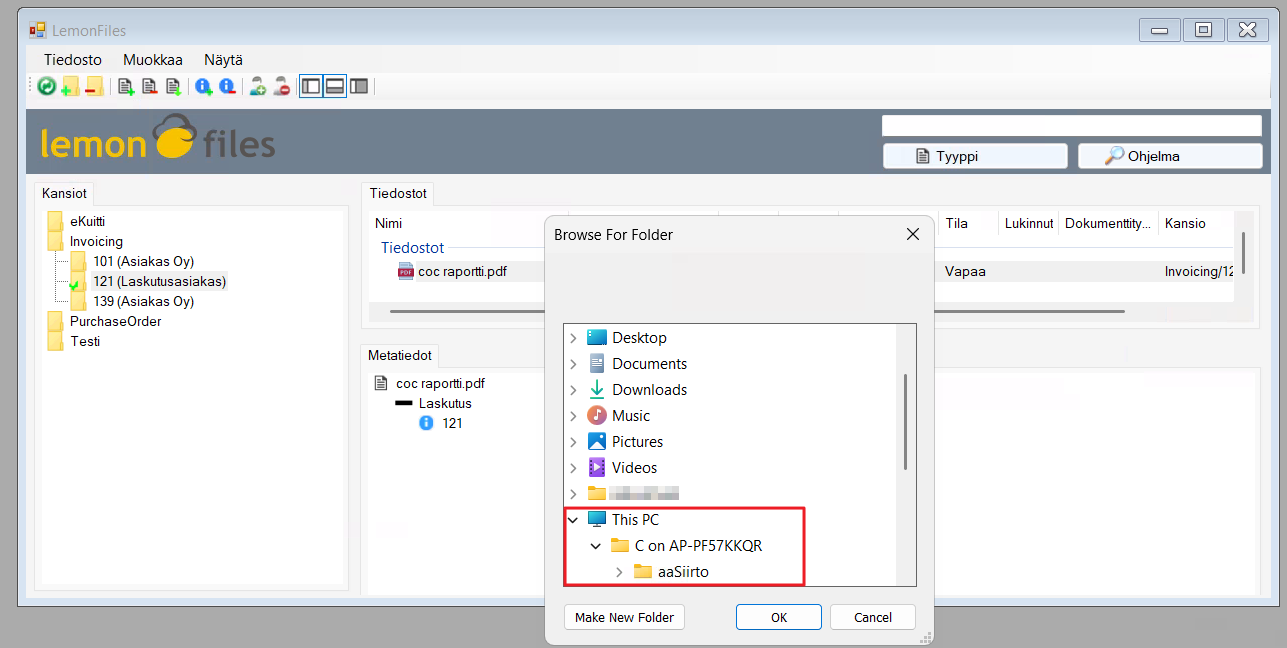Expand the Documents folder in browse dialog

pyautogui.click(x=573, y=364)
